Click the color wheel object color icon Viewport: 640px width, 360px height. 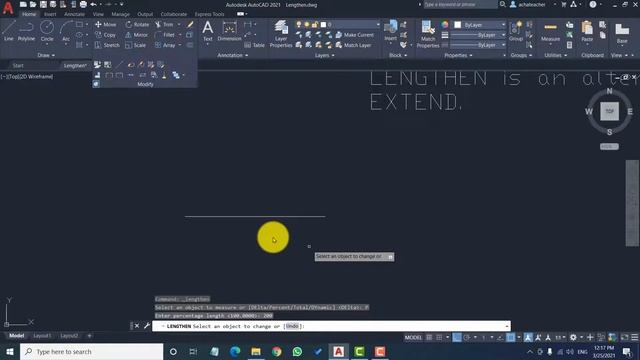click(445, 25)
